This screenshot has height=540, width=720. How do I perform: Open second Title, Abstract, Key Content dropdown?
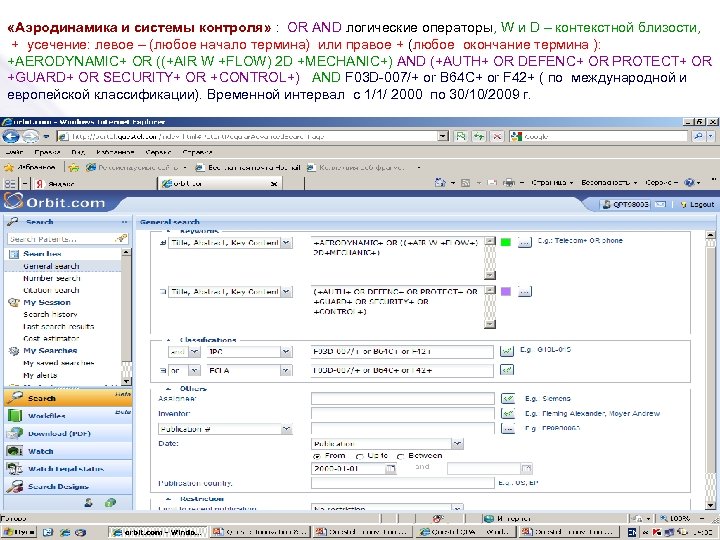point(286,292)
